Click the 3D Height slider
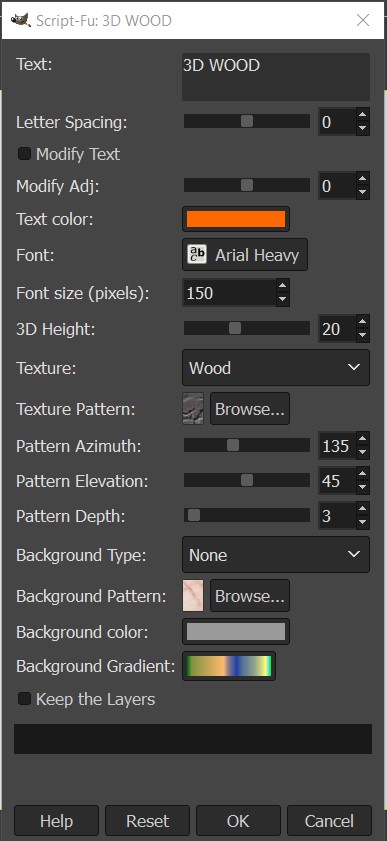 pyautogui.click(x=247, y=328)
